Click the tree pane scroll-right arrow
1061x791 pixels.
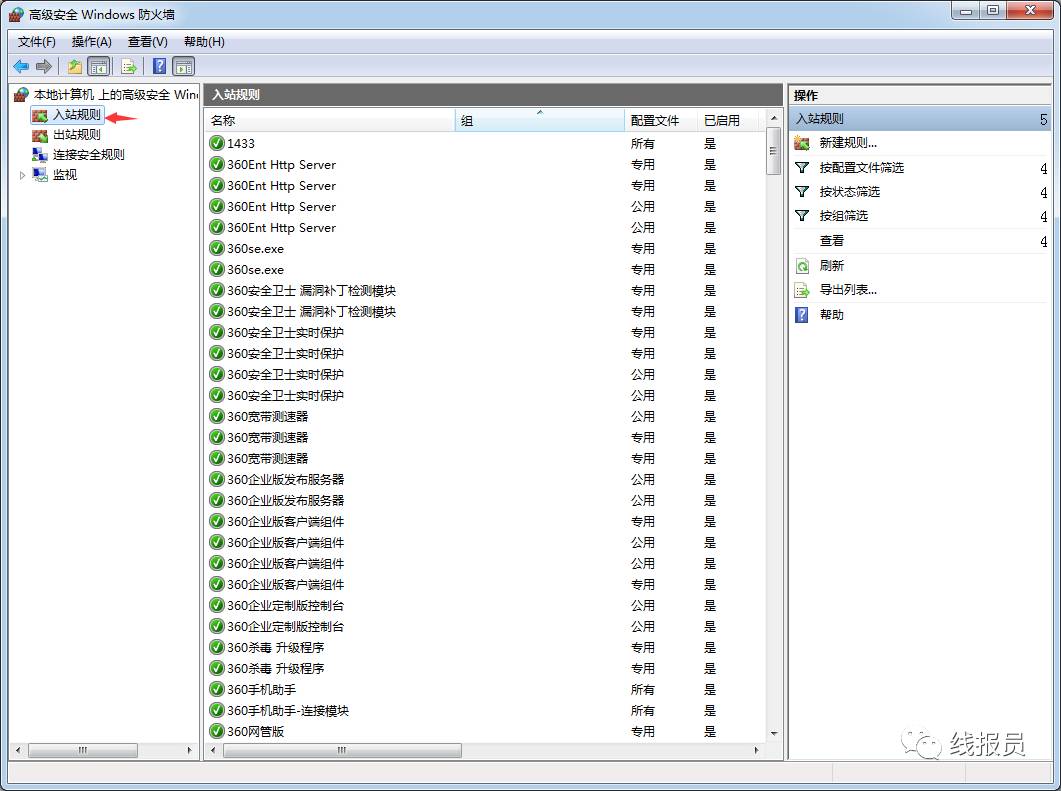189,750
